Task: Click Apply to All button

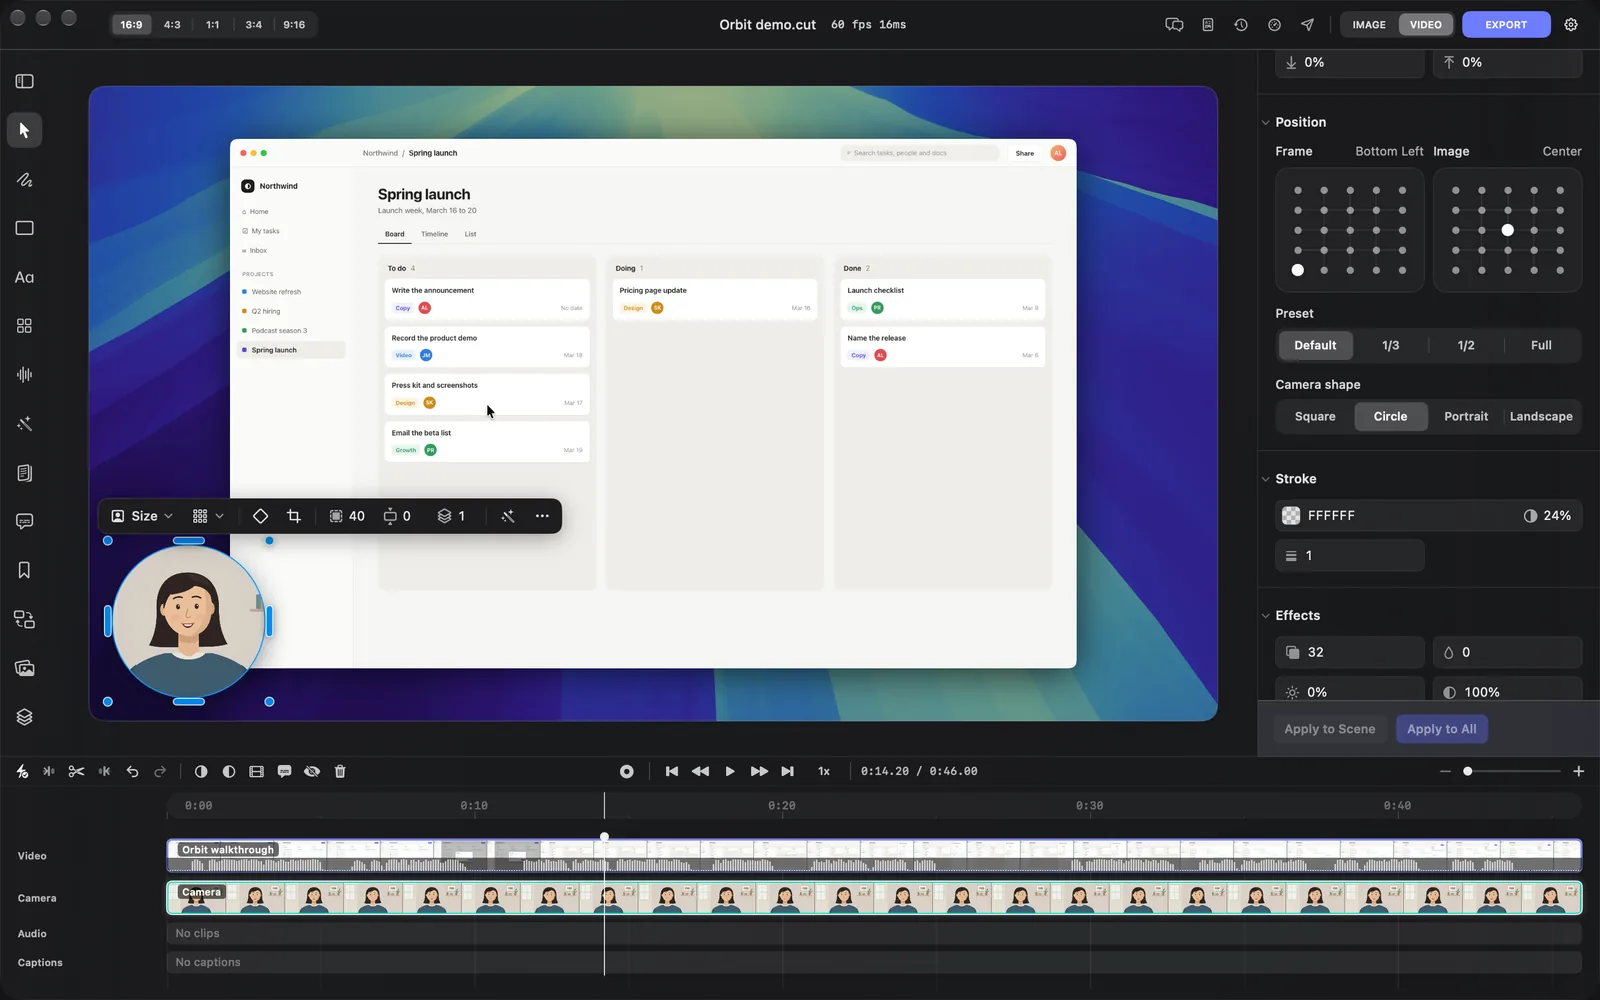Action: point(1442,729)
